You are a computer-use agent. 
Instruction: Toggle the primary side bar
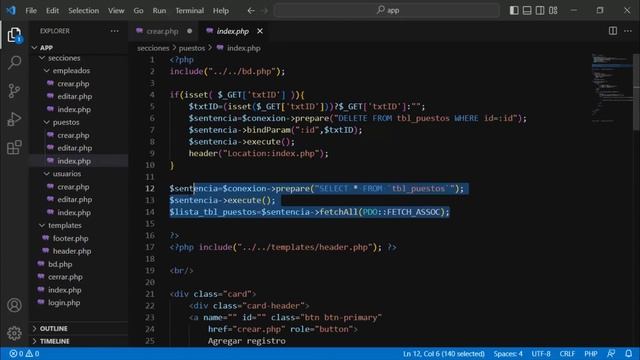[514, 10]
